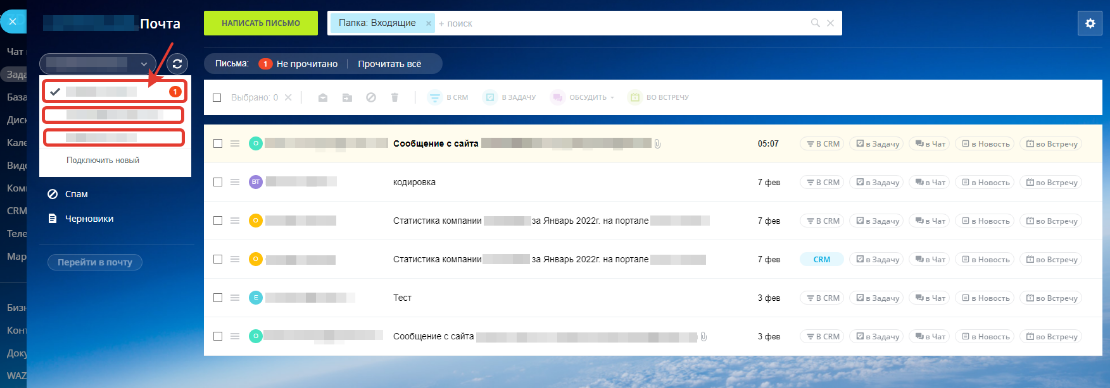Click 'в Задачу' for Тест email
The image size is (1110, 388).
[x=876, y=298]
